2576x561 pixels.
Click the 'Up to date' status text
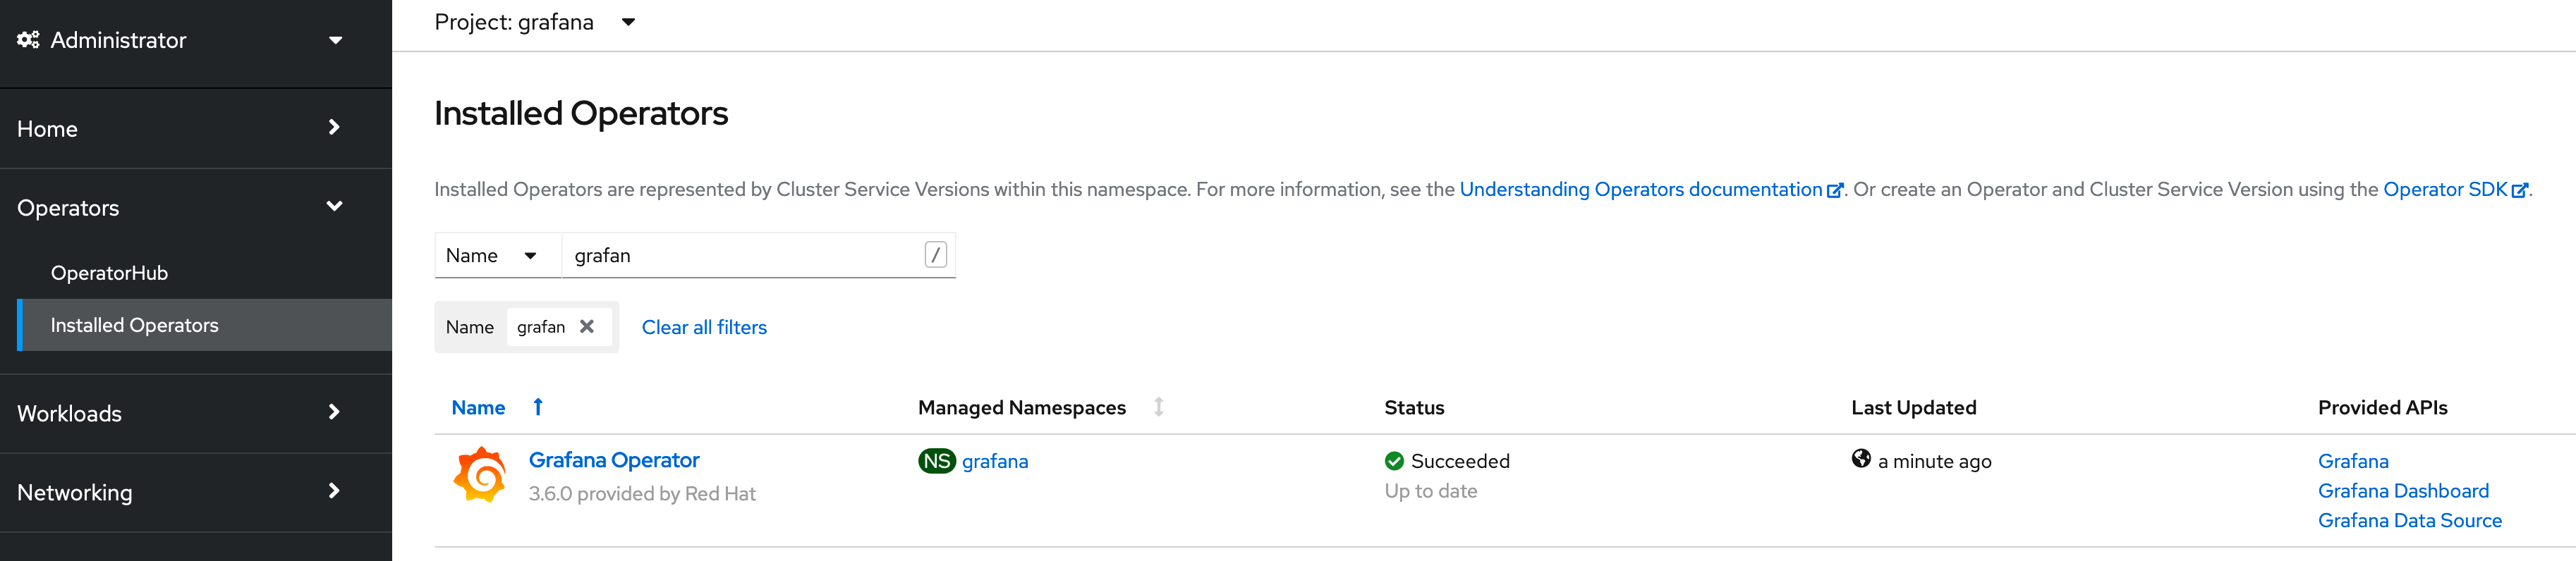click(1431, 491)
